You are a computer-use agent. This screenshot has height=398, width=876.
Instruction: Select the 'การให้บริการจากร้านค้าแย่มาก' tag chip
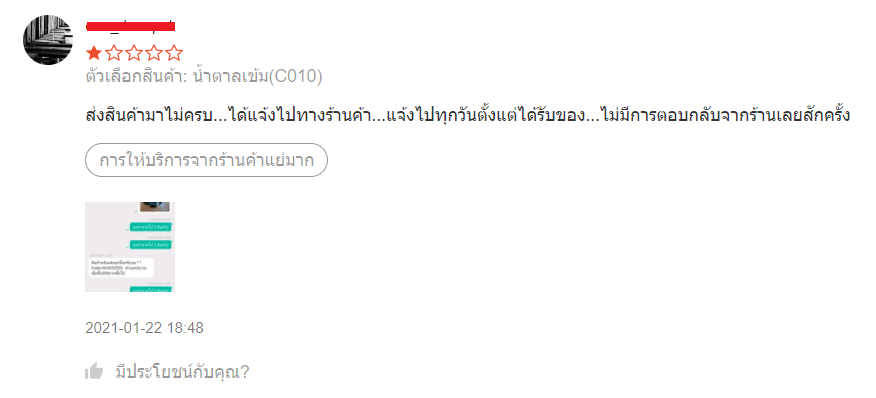(x=206, y=160)
